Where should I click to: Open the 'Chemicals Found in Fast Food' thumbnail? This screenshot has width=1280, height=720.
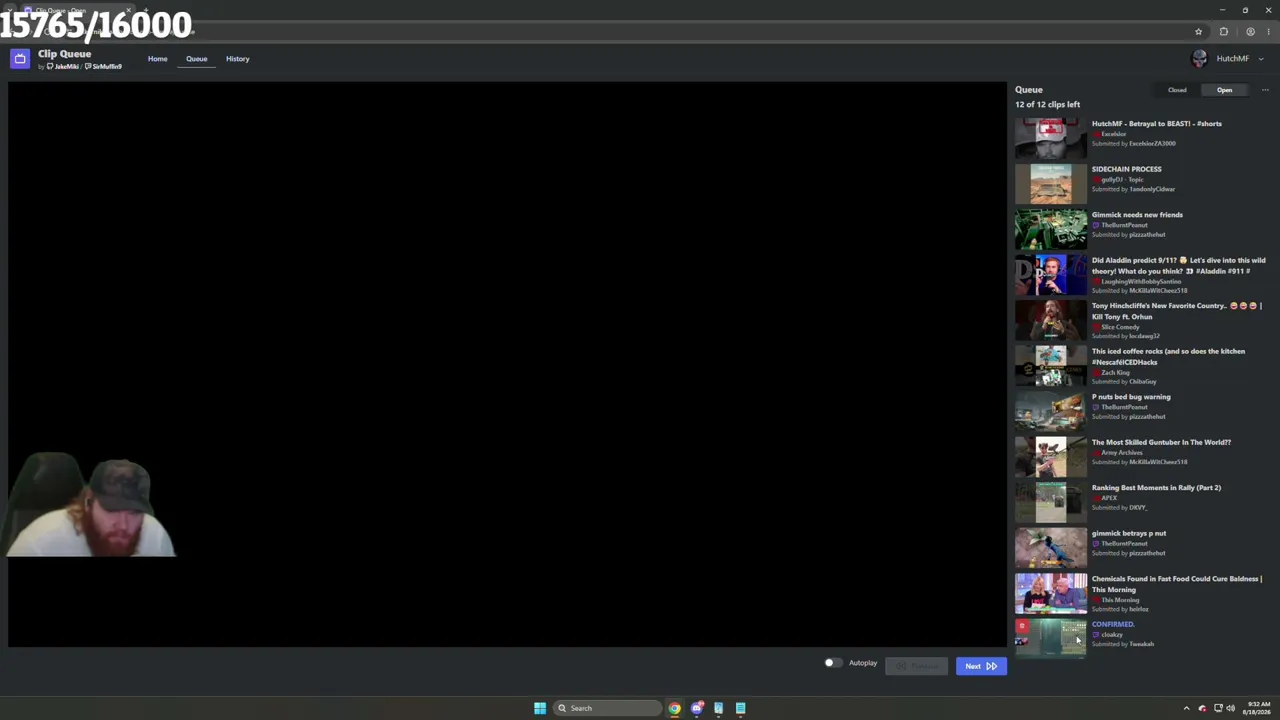pyautogui.click(x=1051, y=593)
